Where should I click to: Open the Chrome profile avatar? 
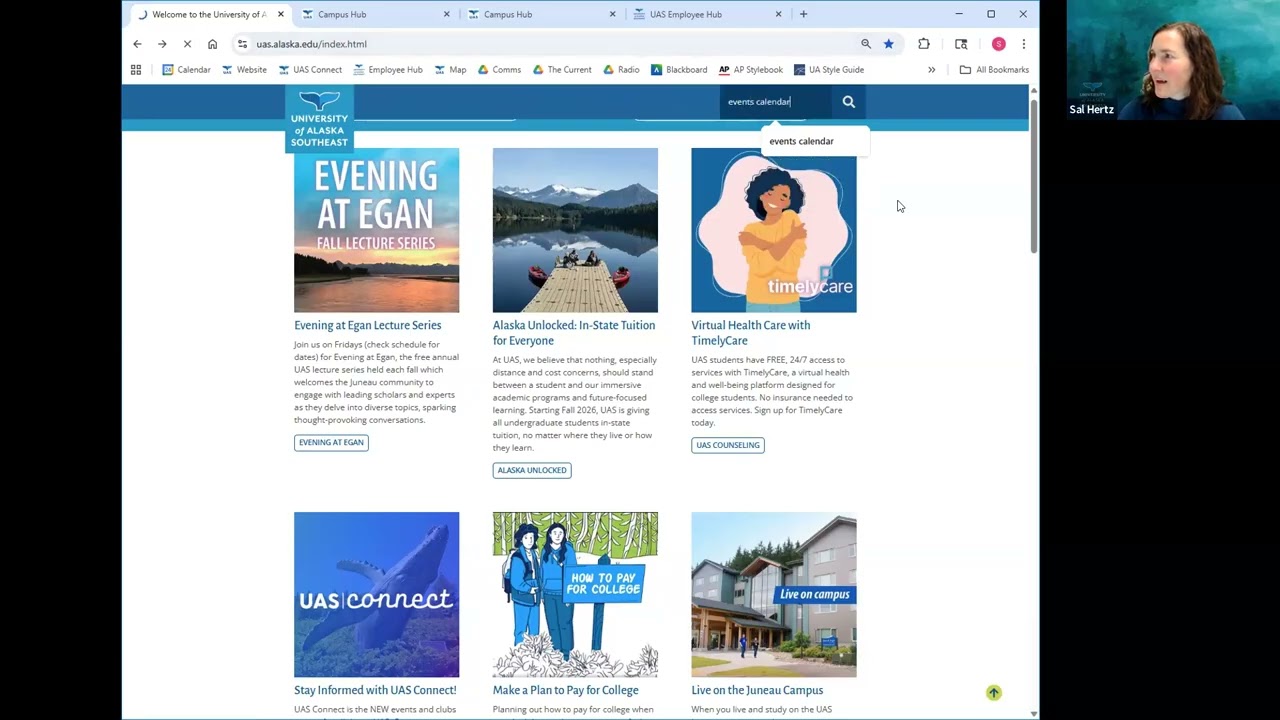pyautogui.click(x=998, y=44)
